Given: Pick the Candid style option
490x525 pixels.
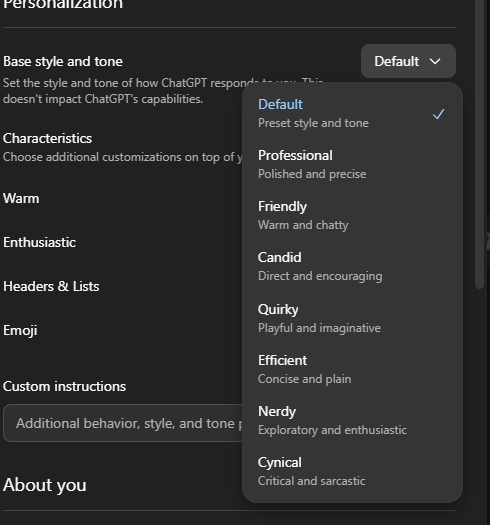Looking at the screenshot, I should [x=352, y=267].
